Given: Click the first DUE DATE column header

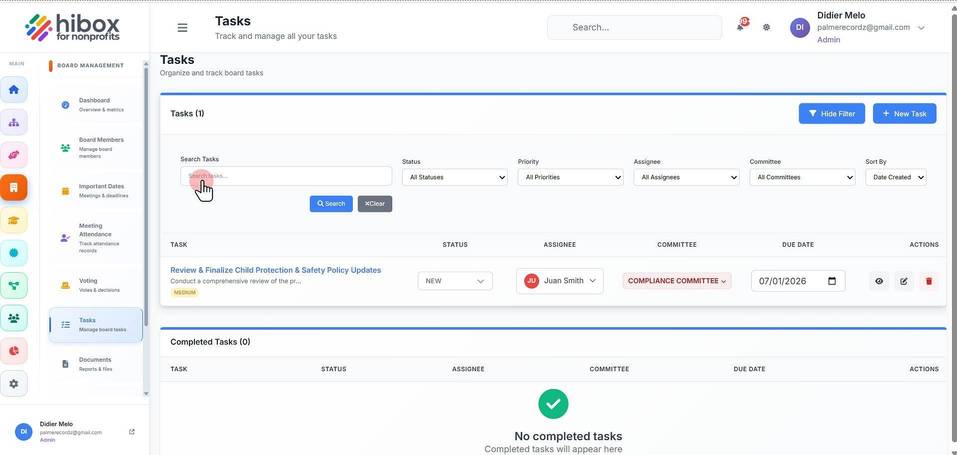Looking at the screenshot, I should click(x=798, y=244).
